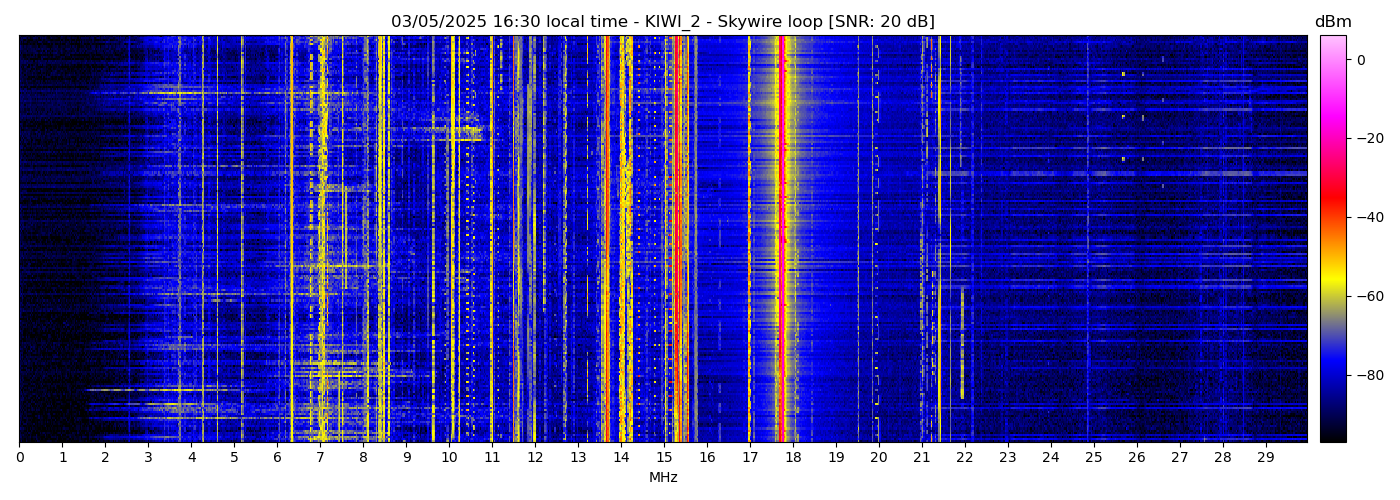Viewport: 1400px width, 500px height.
Task: Click the strong red signal near 17.7 MHz
Action: coord(781,240)
